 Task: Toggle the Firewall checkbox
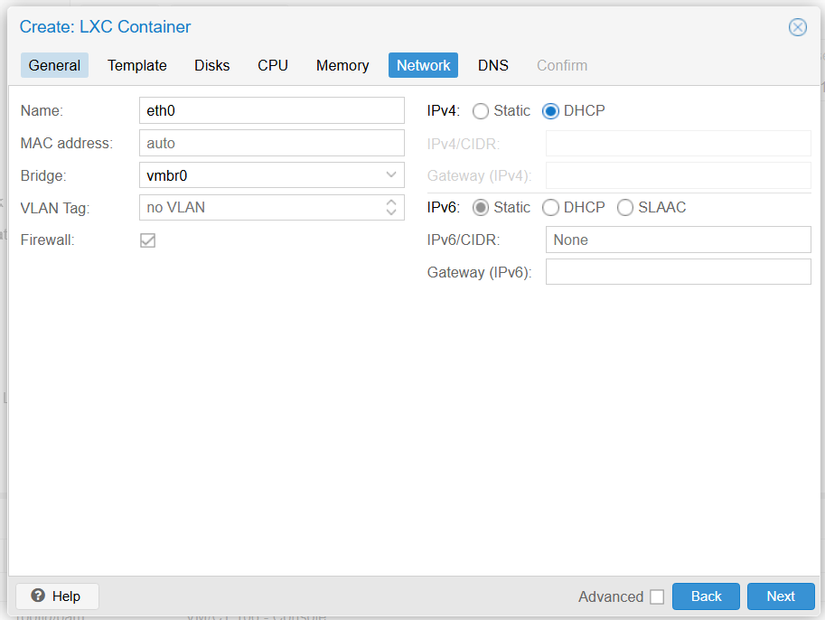point(148,240)
